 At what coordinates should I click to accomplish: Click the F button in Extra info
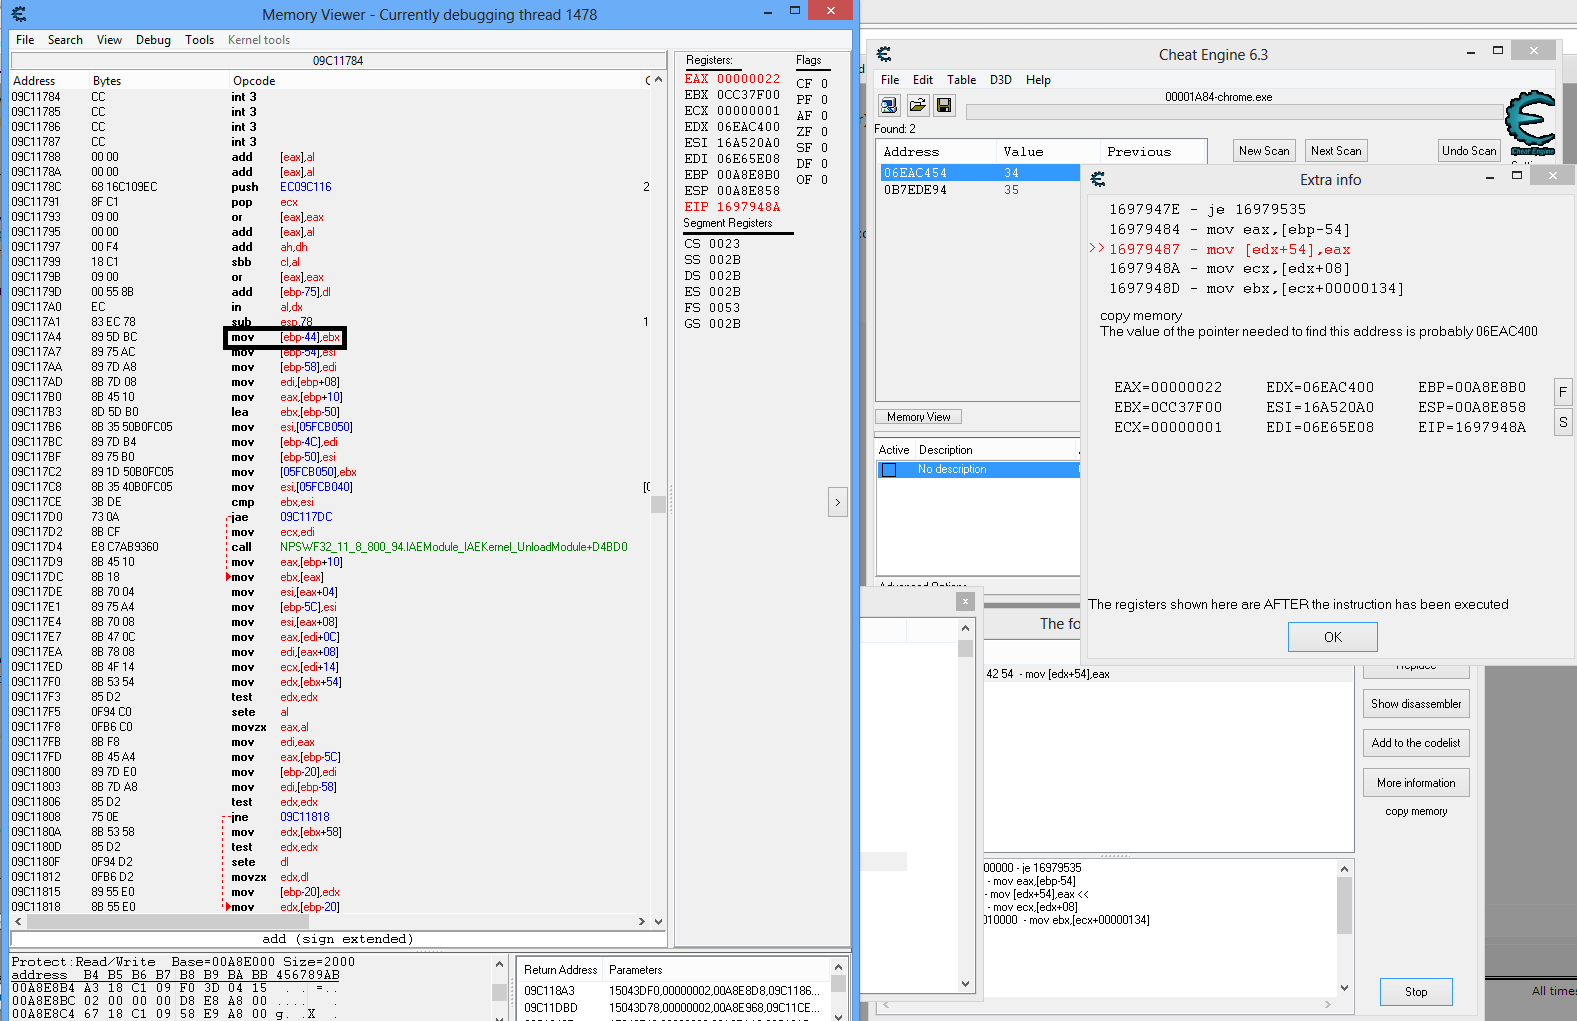click(x=1563, y=392)
